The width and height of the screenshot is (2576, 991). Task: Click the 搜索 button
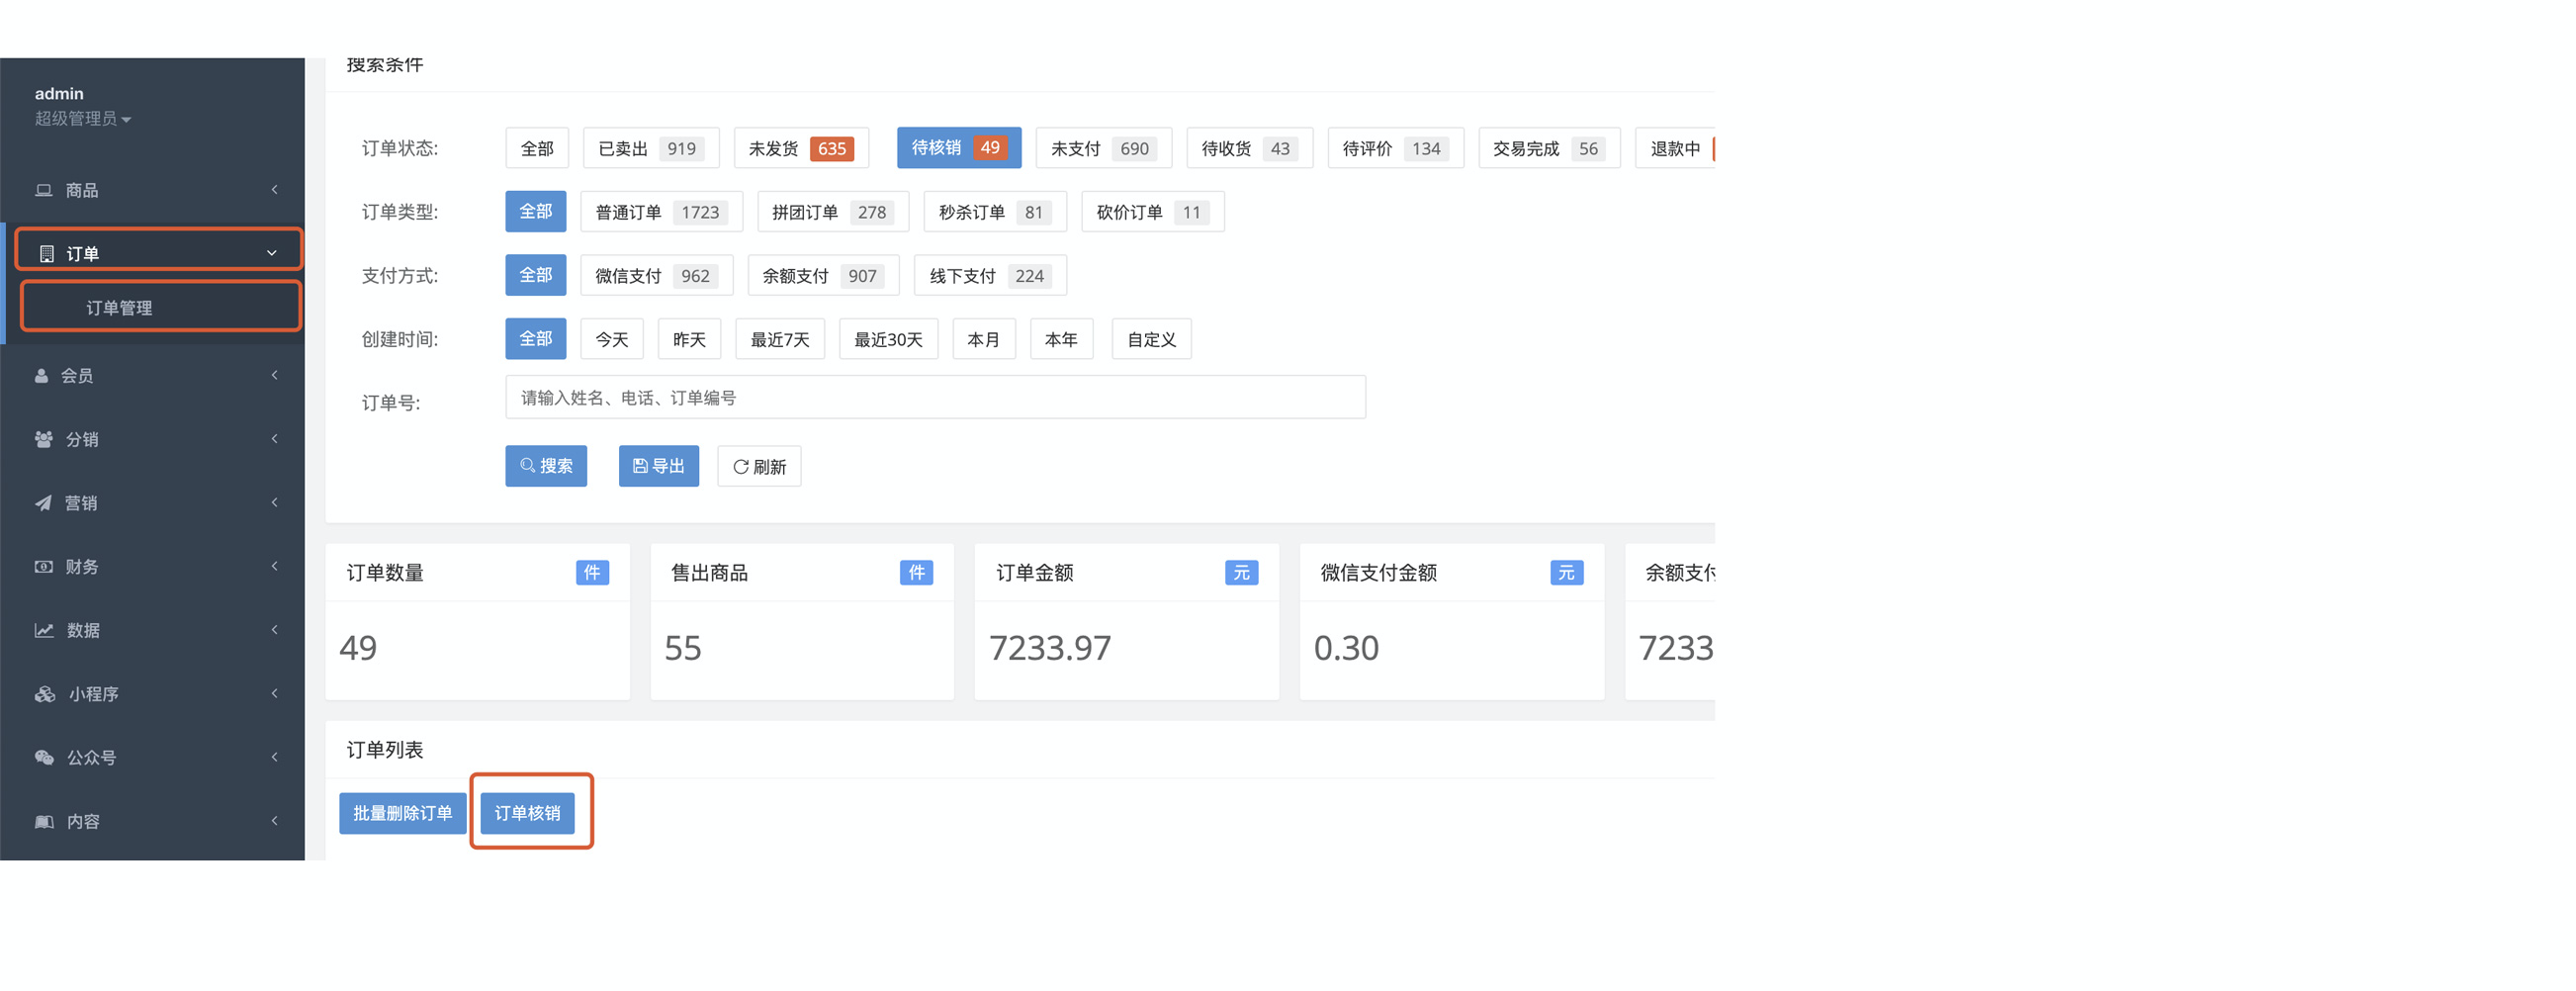[x=546, y=466]
